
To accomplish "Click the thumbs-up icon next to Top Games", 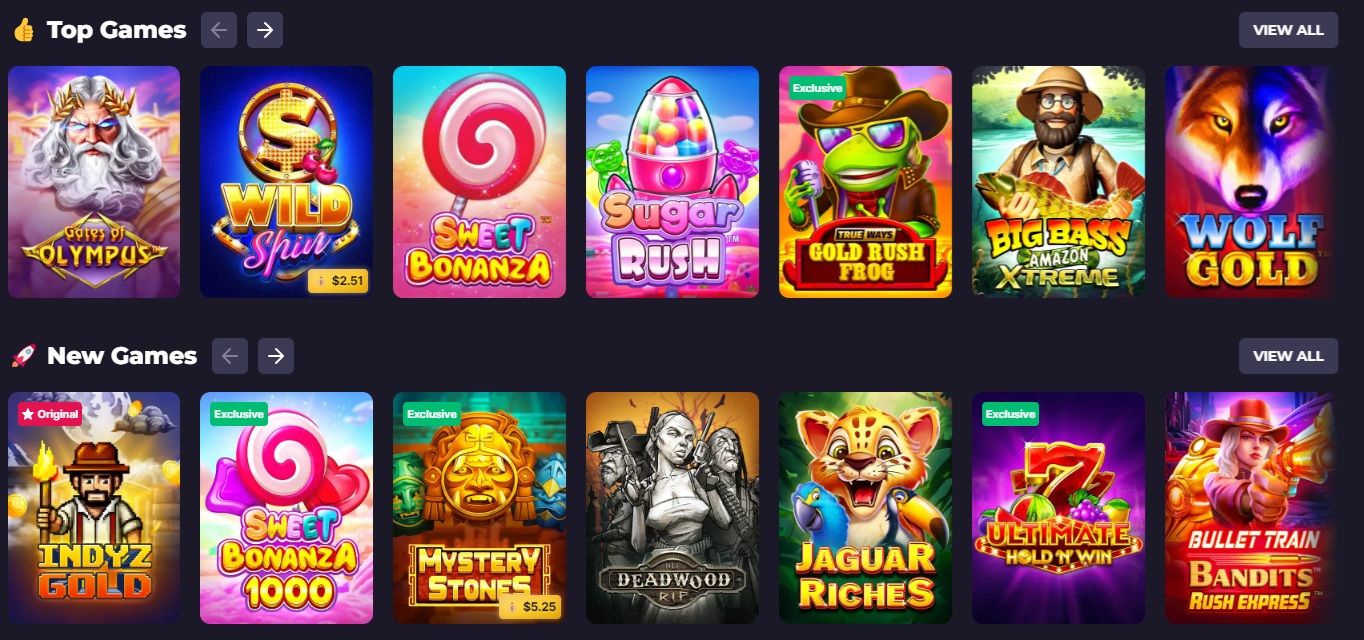I will pyautogui.click(x=24, y=30).
